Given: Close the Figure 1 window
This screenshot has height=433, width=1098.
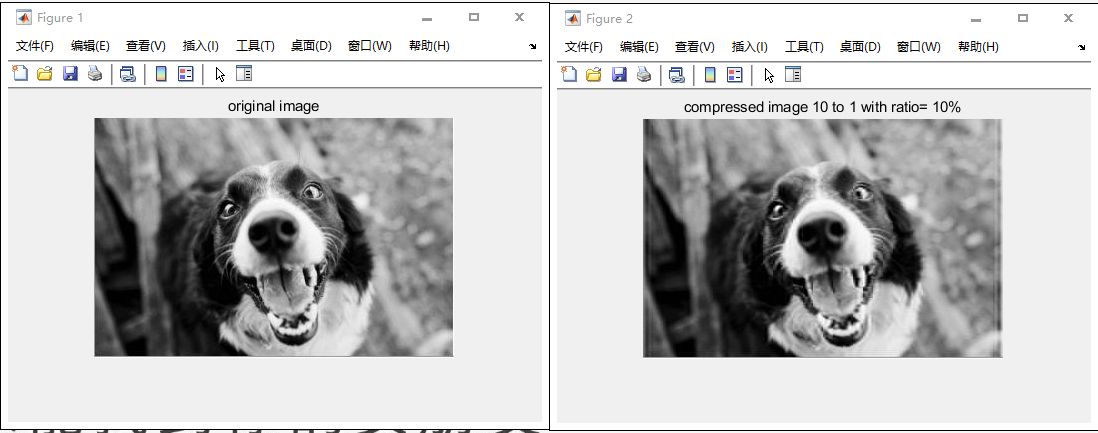Looking at the screenshot, I should click(519, 18).
